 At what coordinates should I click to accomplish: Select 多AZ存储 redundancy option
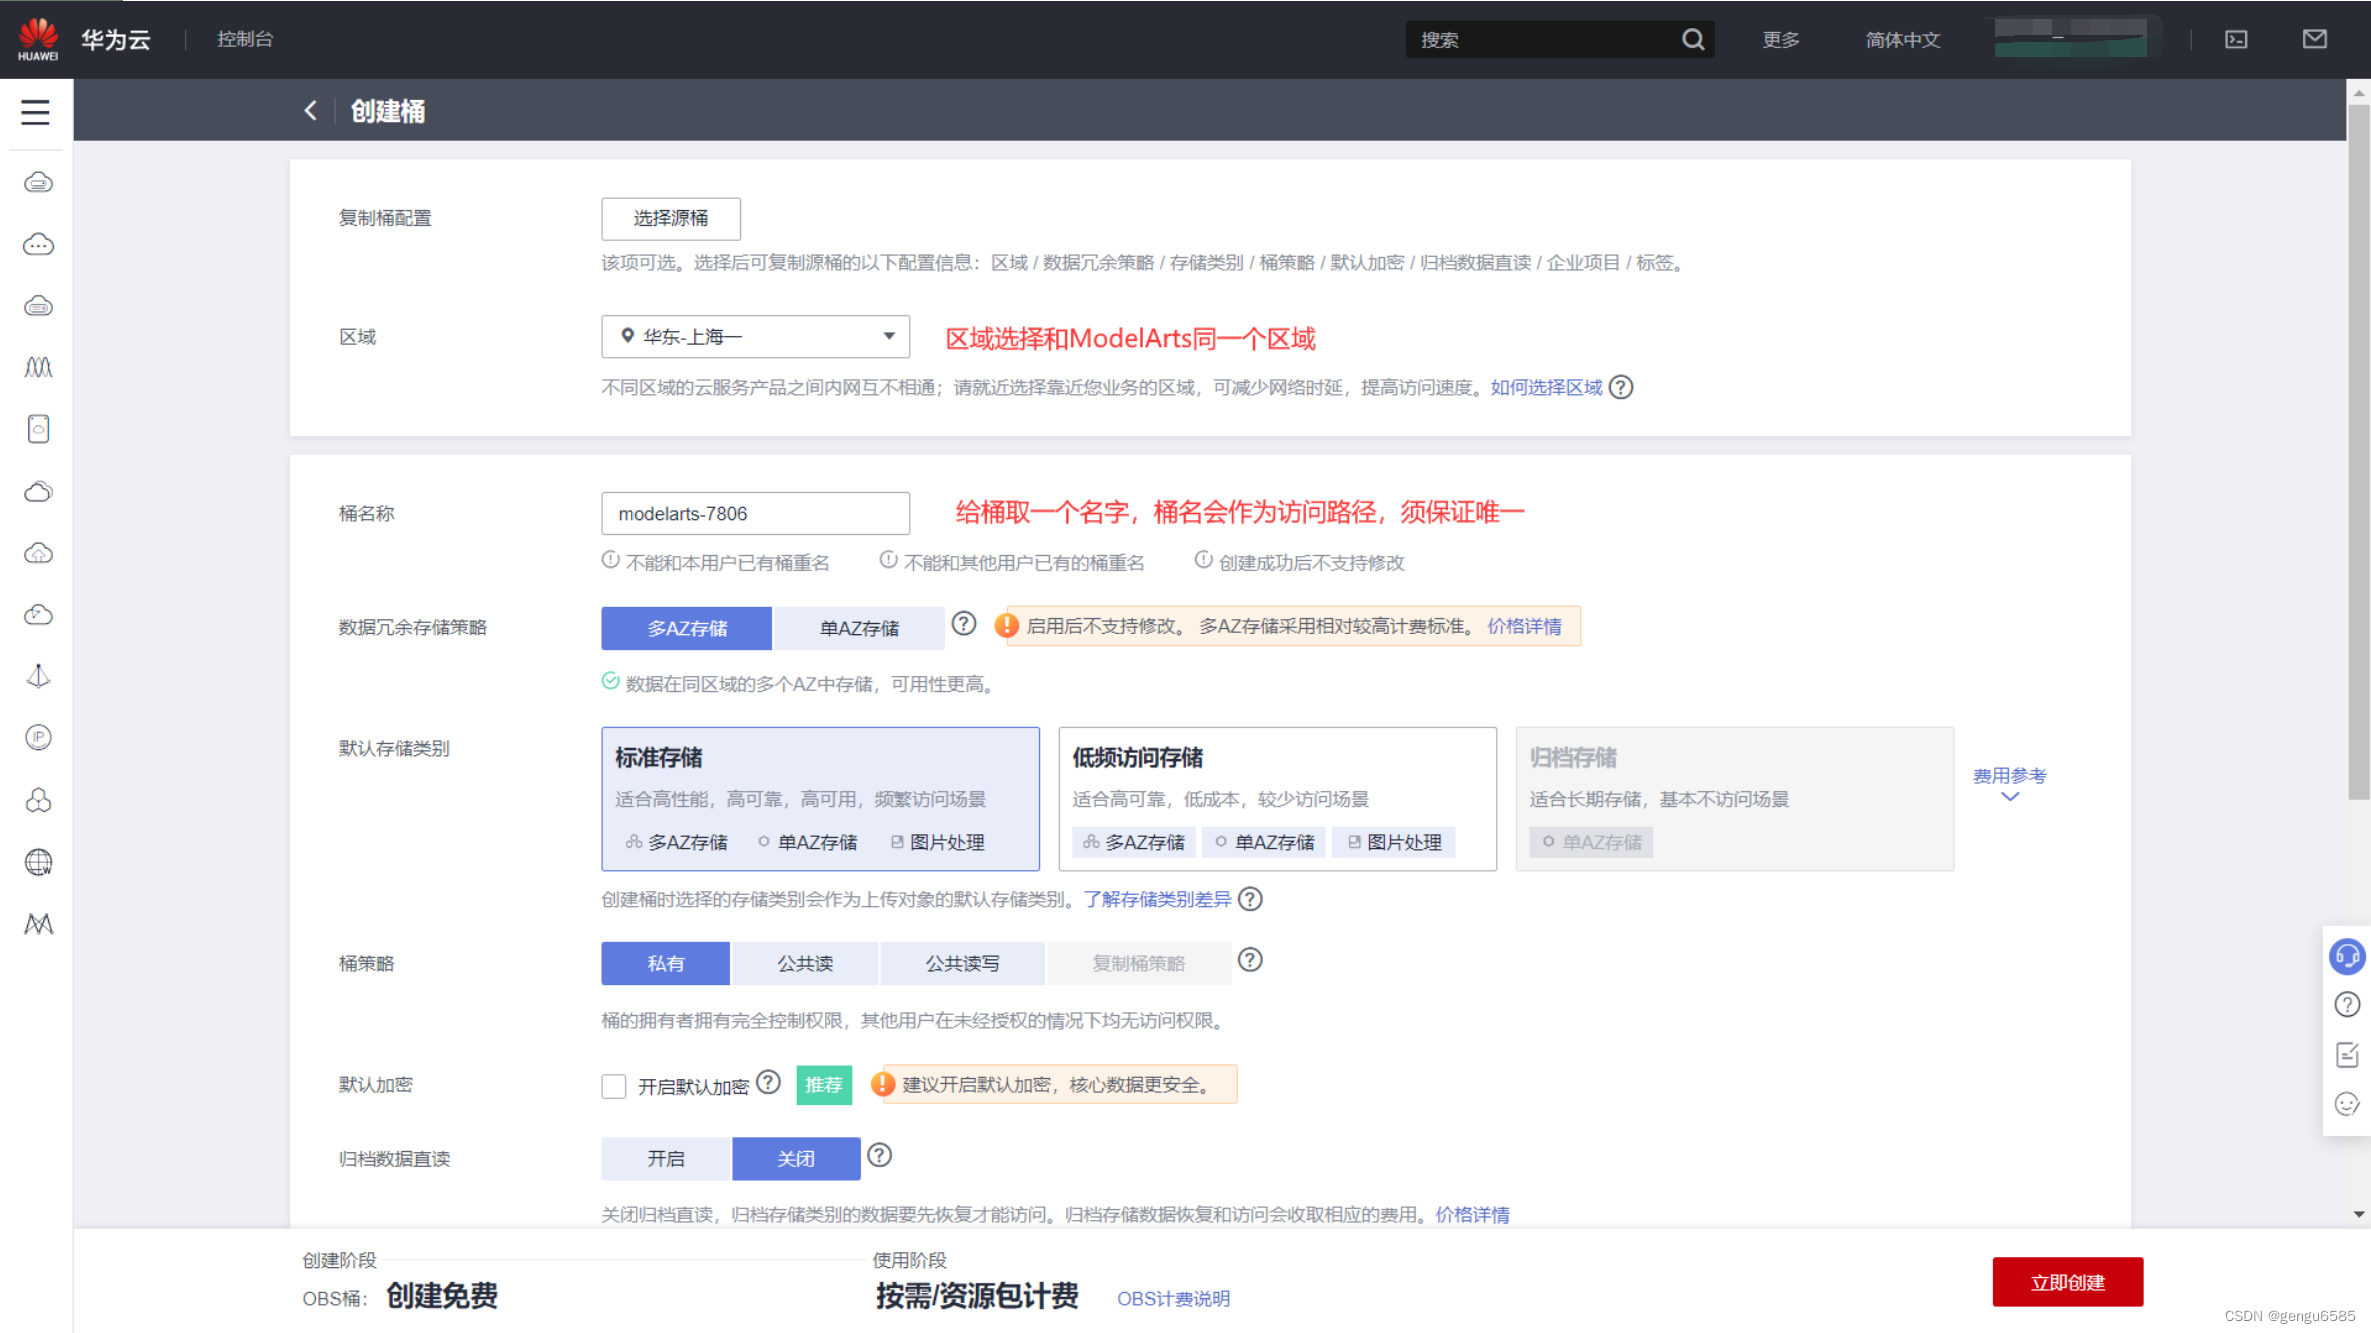686,628
